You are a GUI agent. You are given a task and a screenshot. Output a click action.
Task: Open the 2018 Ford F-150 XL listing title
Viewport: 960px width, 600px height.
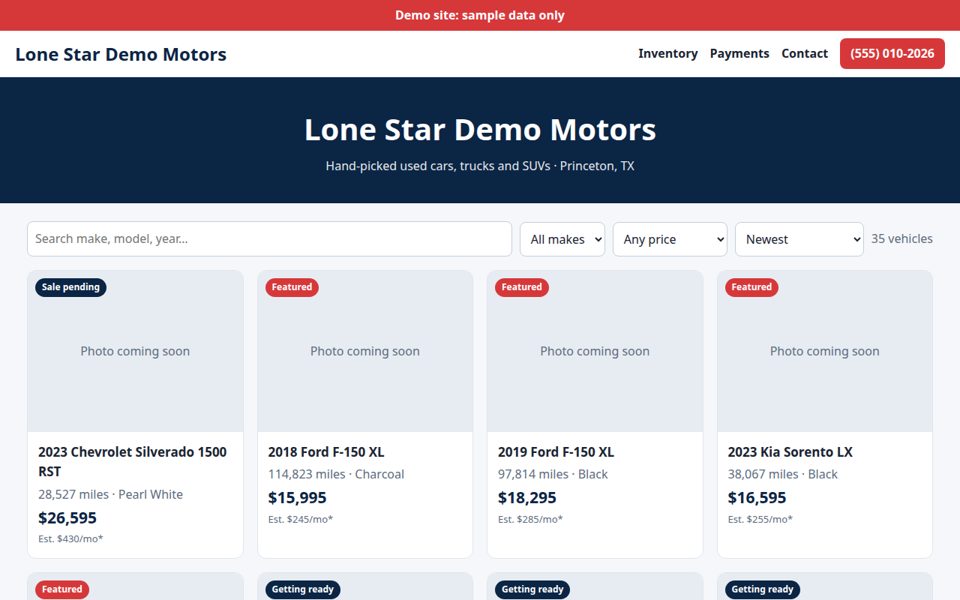click(326, 452)
